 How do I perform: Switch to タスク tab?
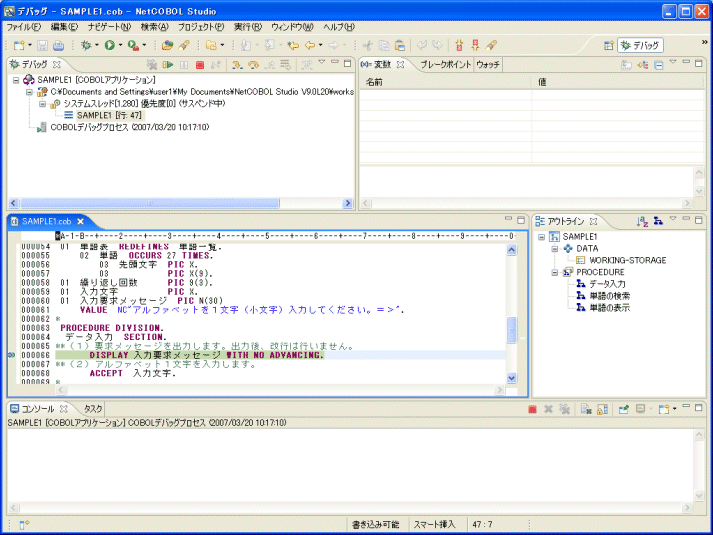[93, 409]
